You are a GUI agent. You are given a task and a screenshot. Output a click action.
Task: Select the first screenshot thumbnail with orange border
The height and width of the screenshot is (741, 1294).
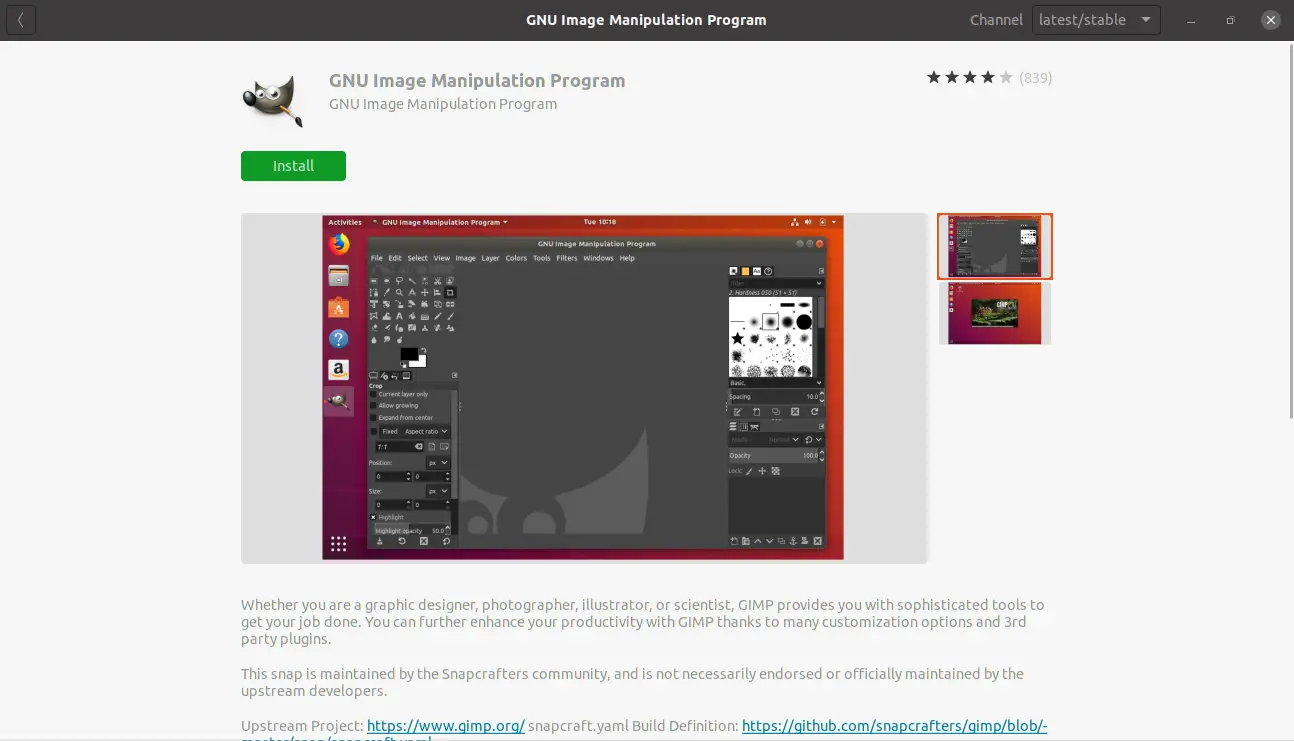(995, 246)
